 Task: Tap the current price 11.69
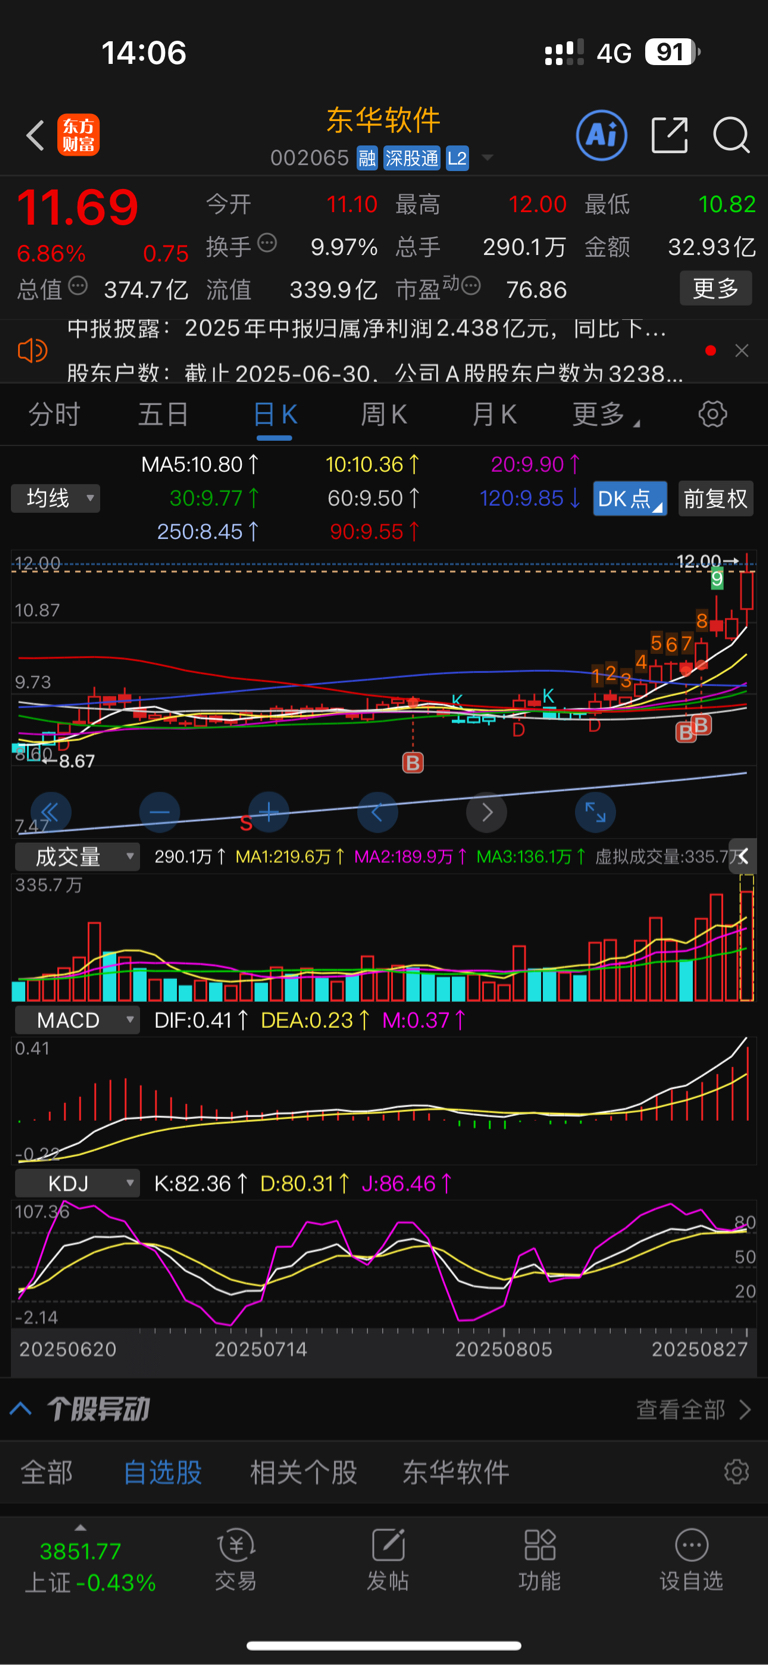tap(78, 208)
